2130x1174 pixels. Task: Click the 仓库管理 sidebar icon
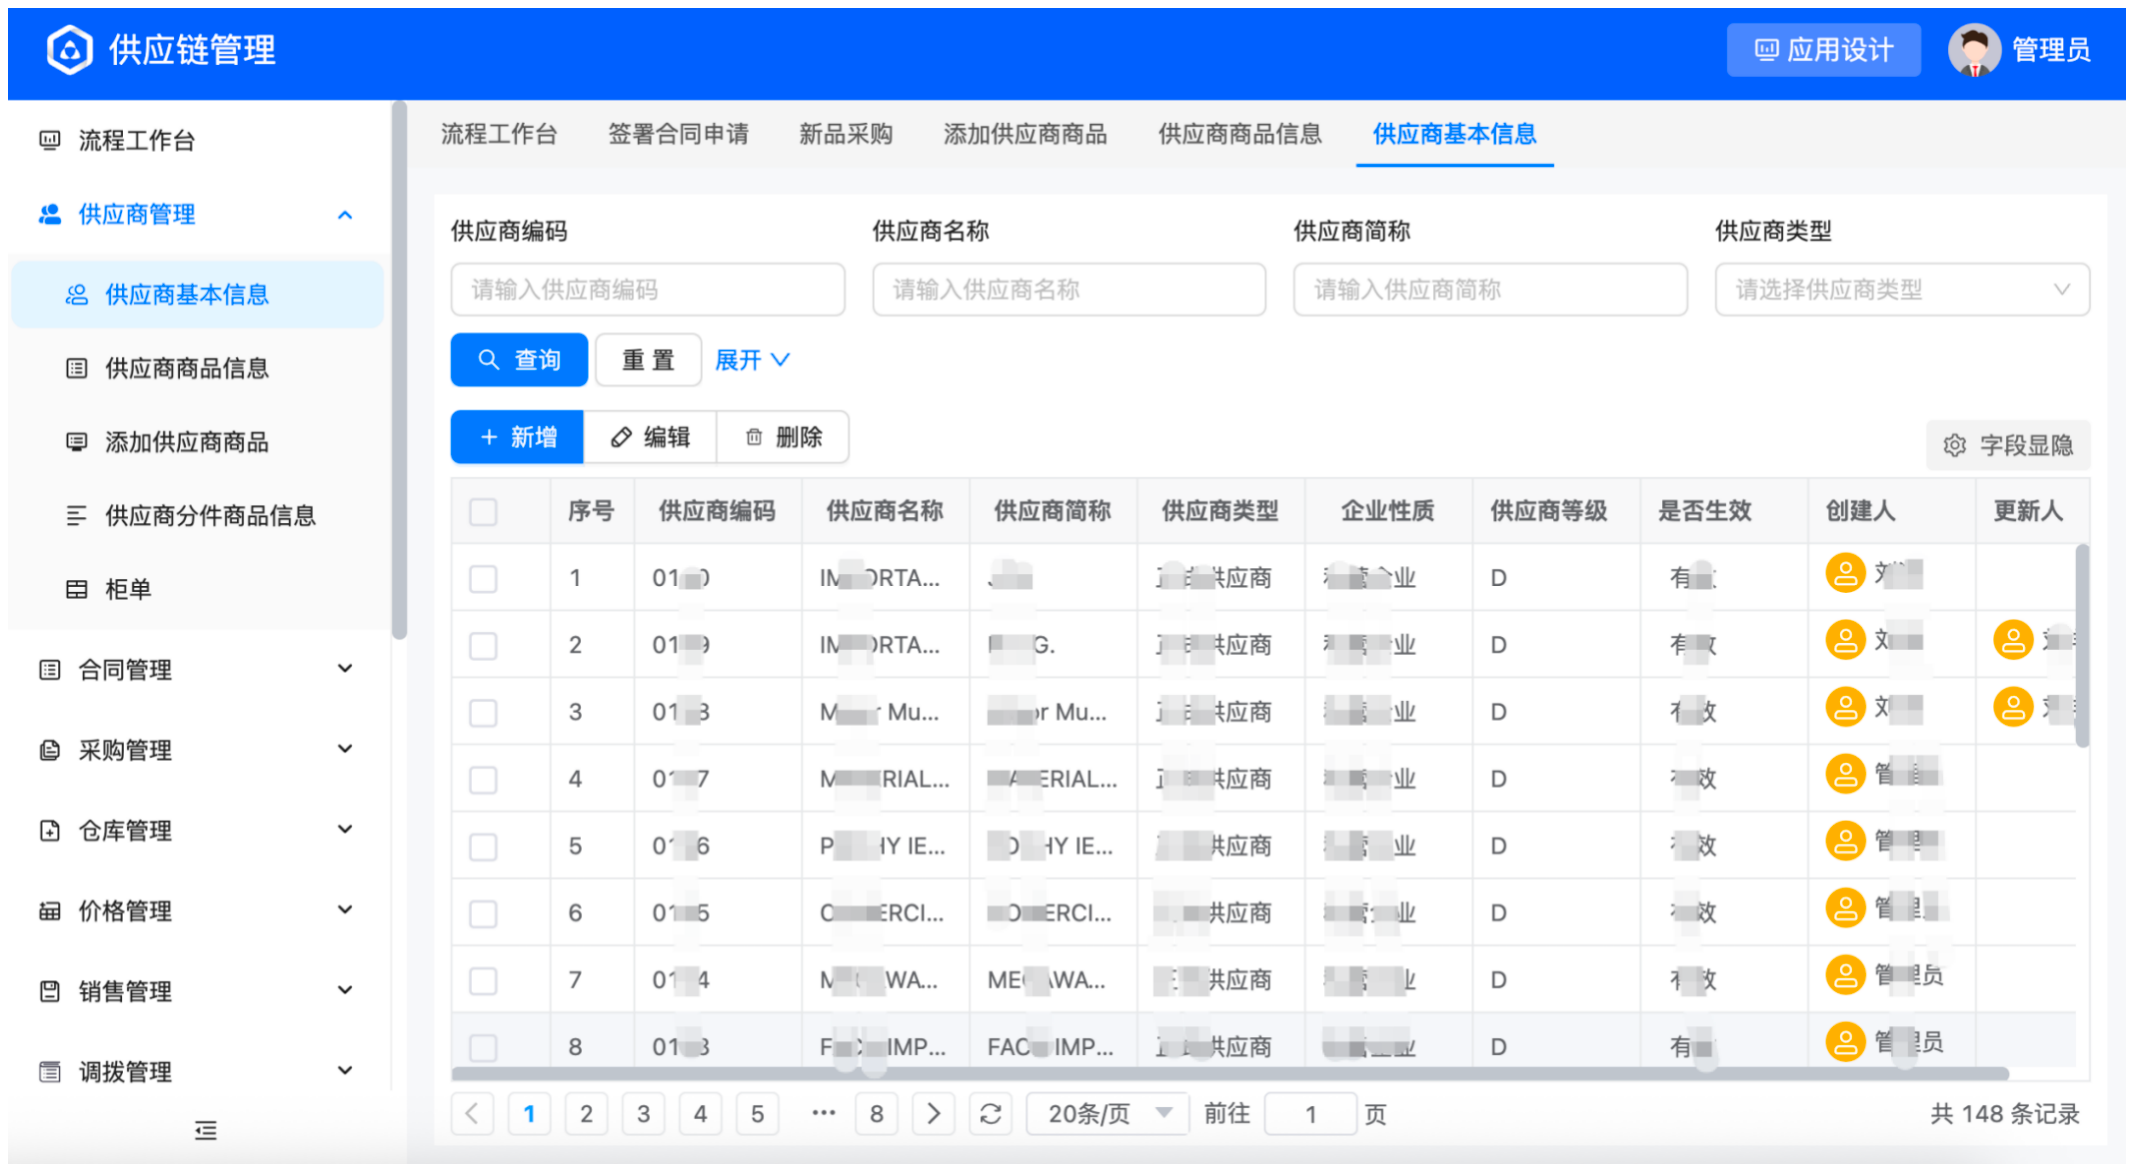50,830
